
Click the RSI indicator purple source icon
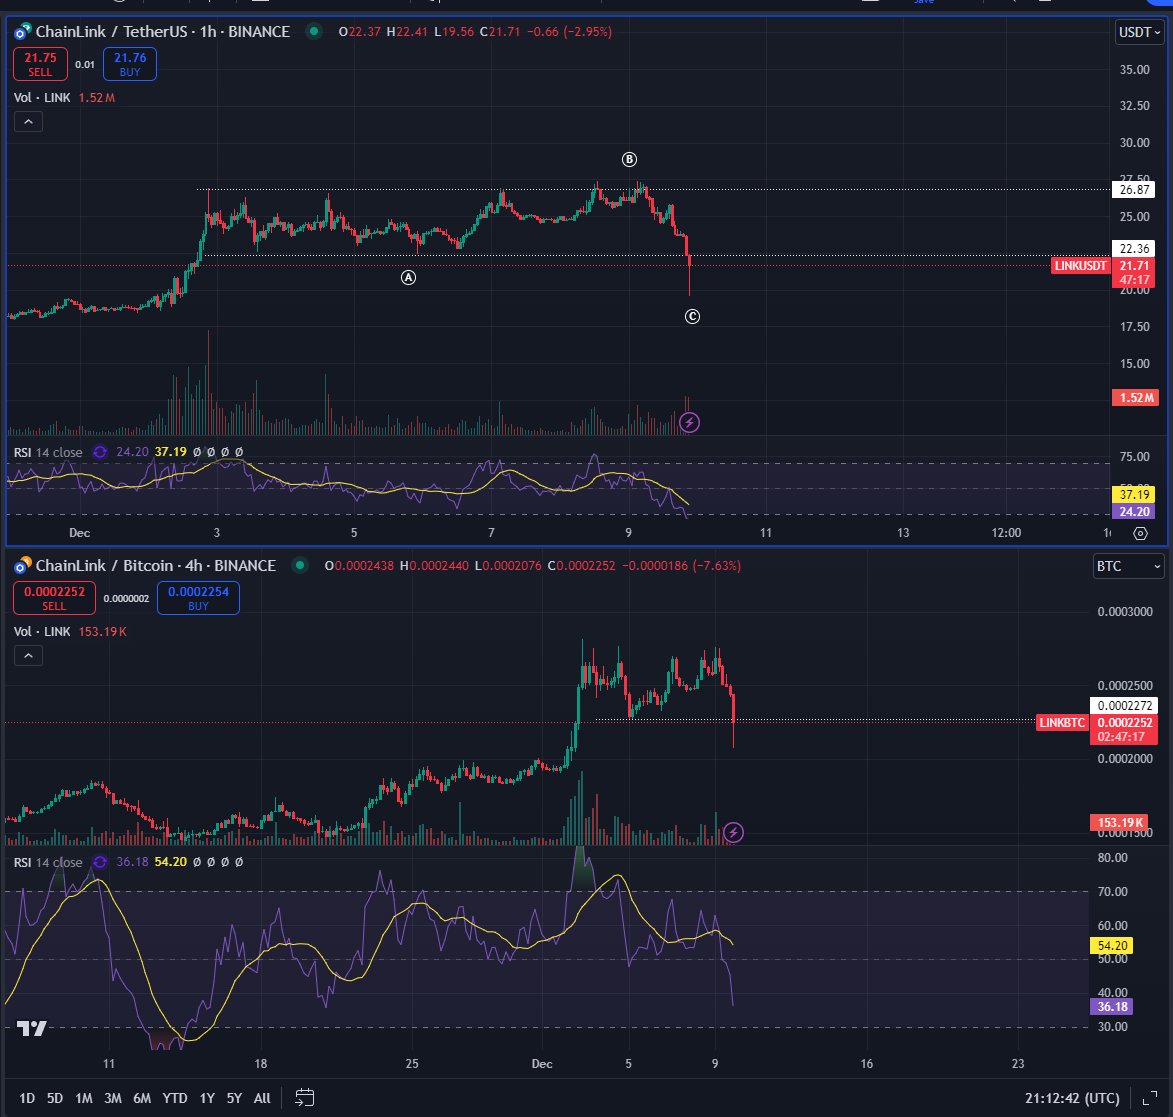click(99, 452)
